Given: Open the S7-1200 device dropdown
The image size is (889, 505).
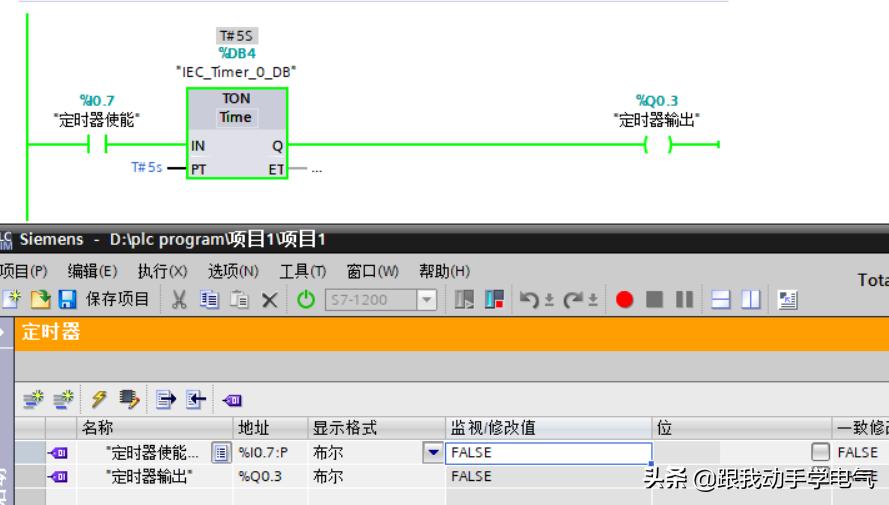Looking at the screenshot, I should pyautogui.click(x=426, y=299).
